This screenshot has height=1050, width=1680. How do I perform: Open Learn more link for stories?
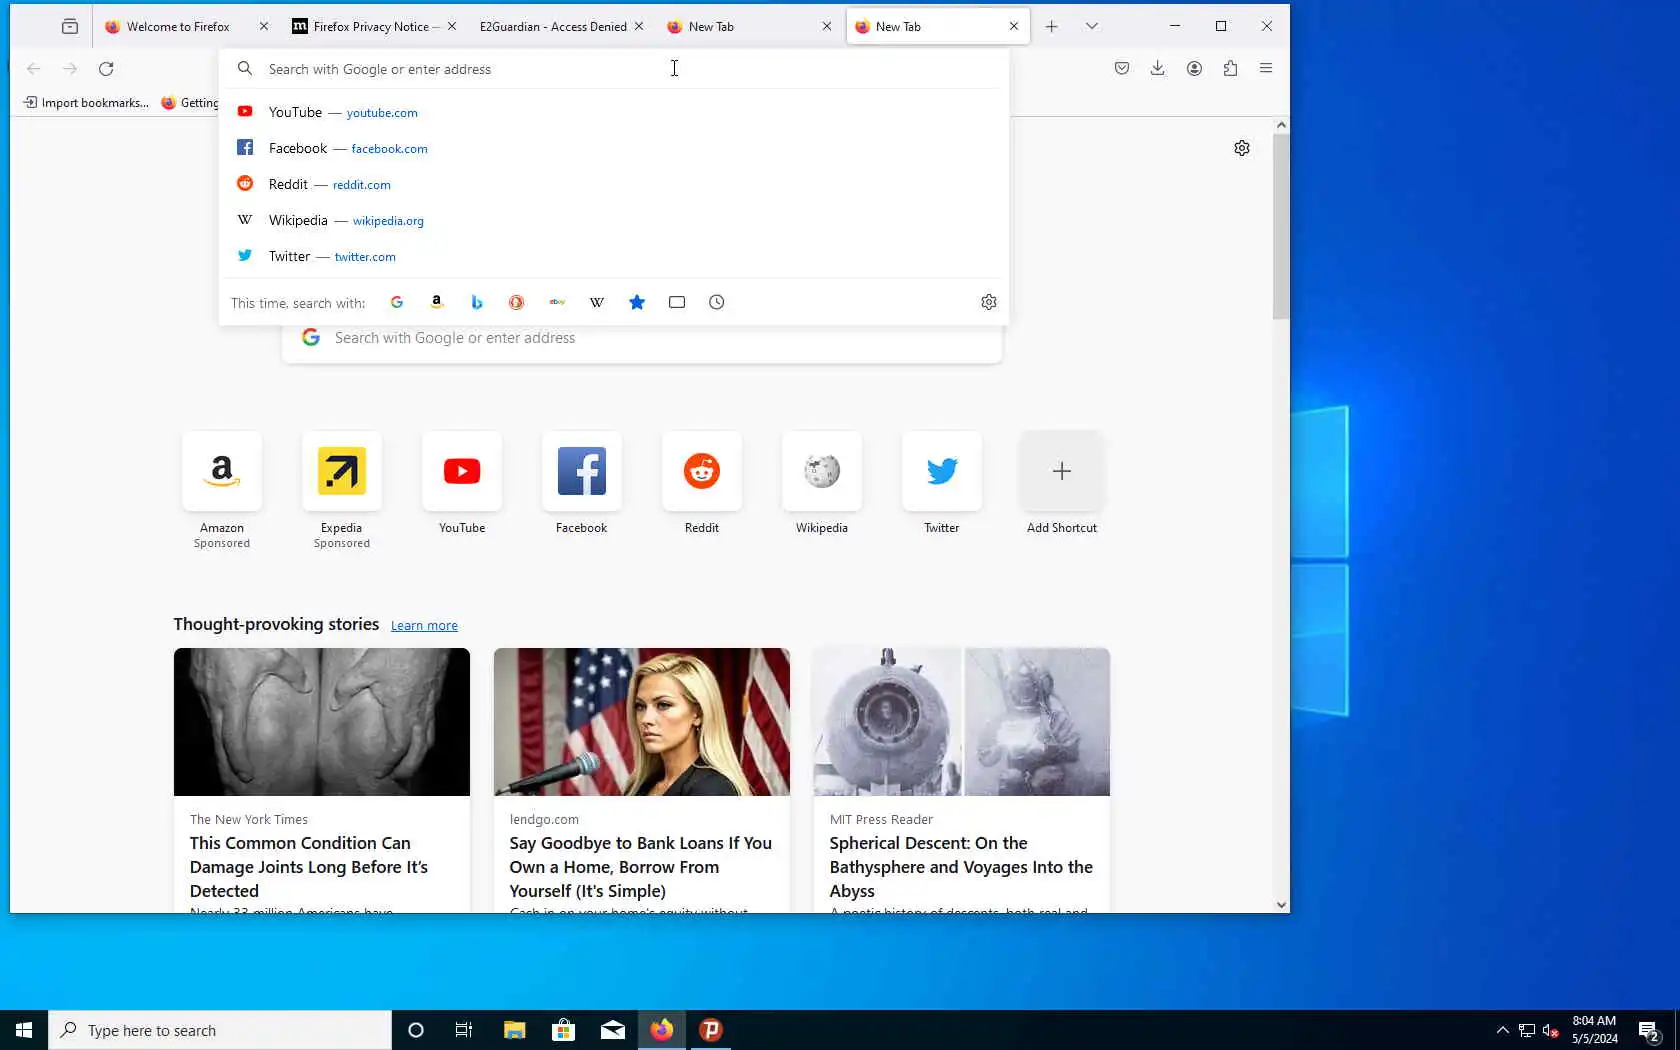(424, 626)
